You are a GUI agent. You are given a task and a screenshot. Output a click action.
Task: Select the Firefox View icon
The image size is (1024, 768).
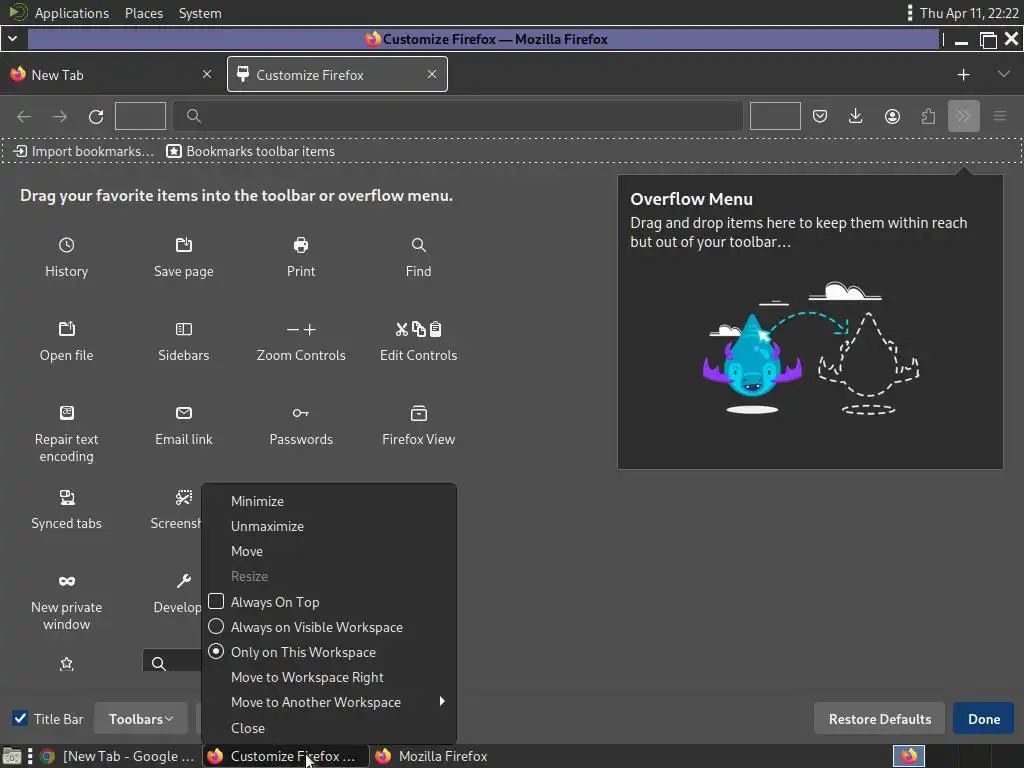pos(419,413)
